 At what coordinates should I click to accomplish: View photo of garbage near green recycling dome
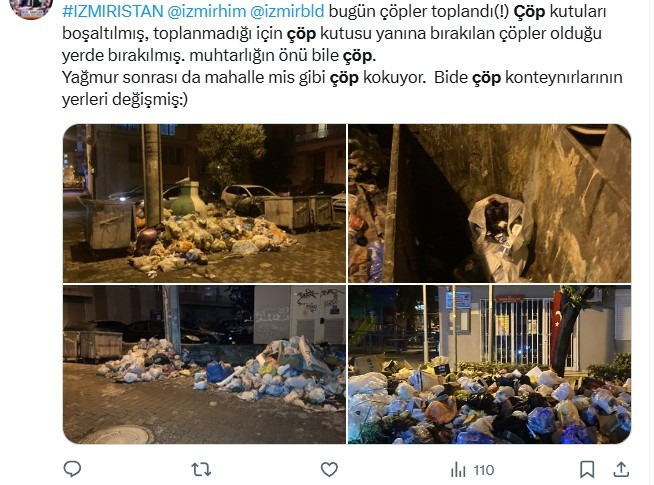pos(204,203)
